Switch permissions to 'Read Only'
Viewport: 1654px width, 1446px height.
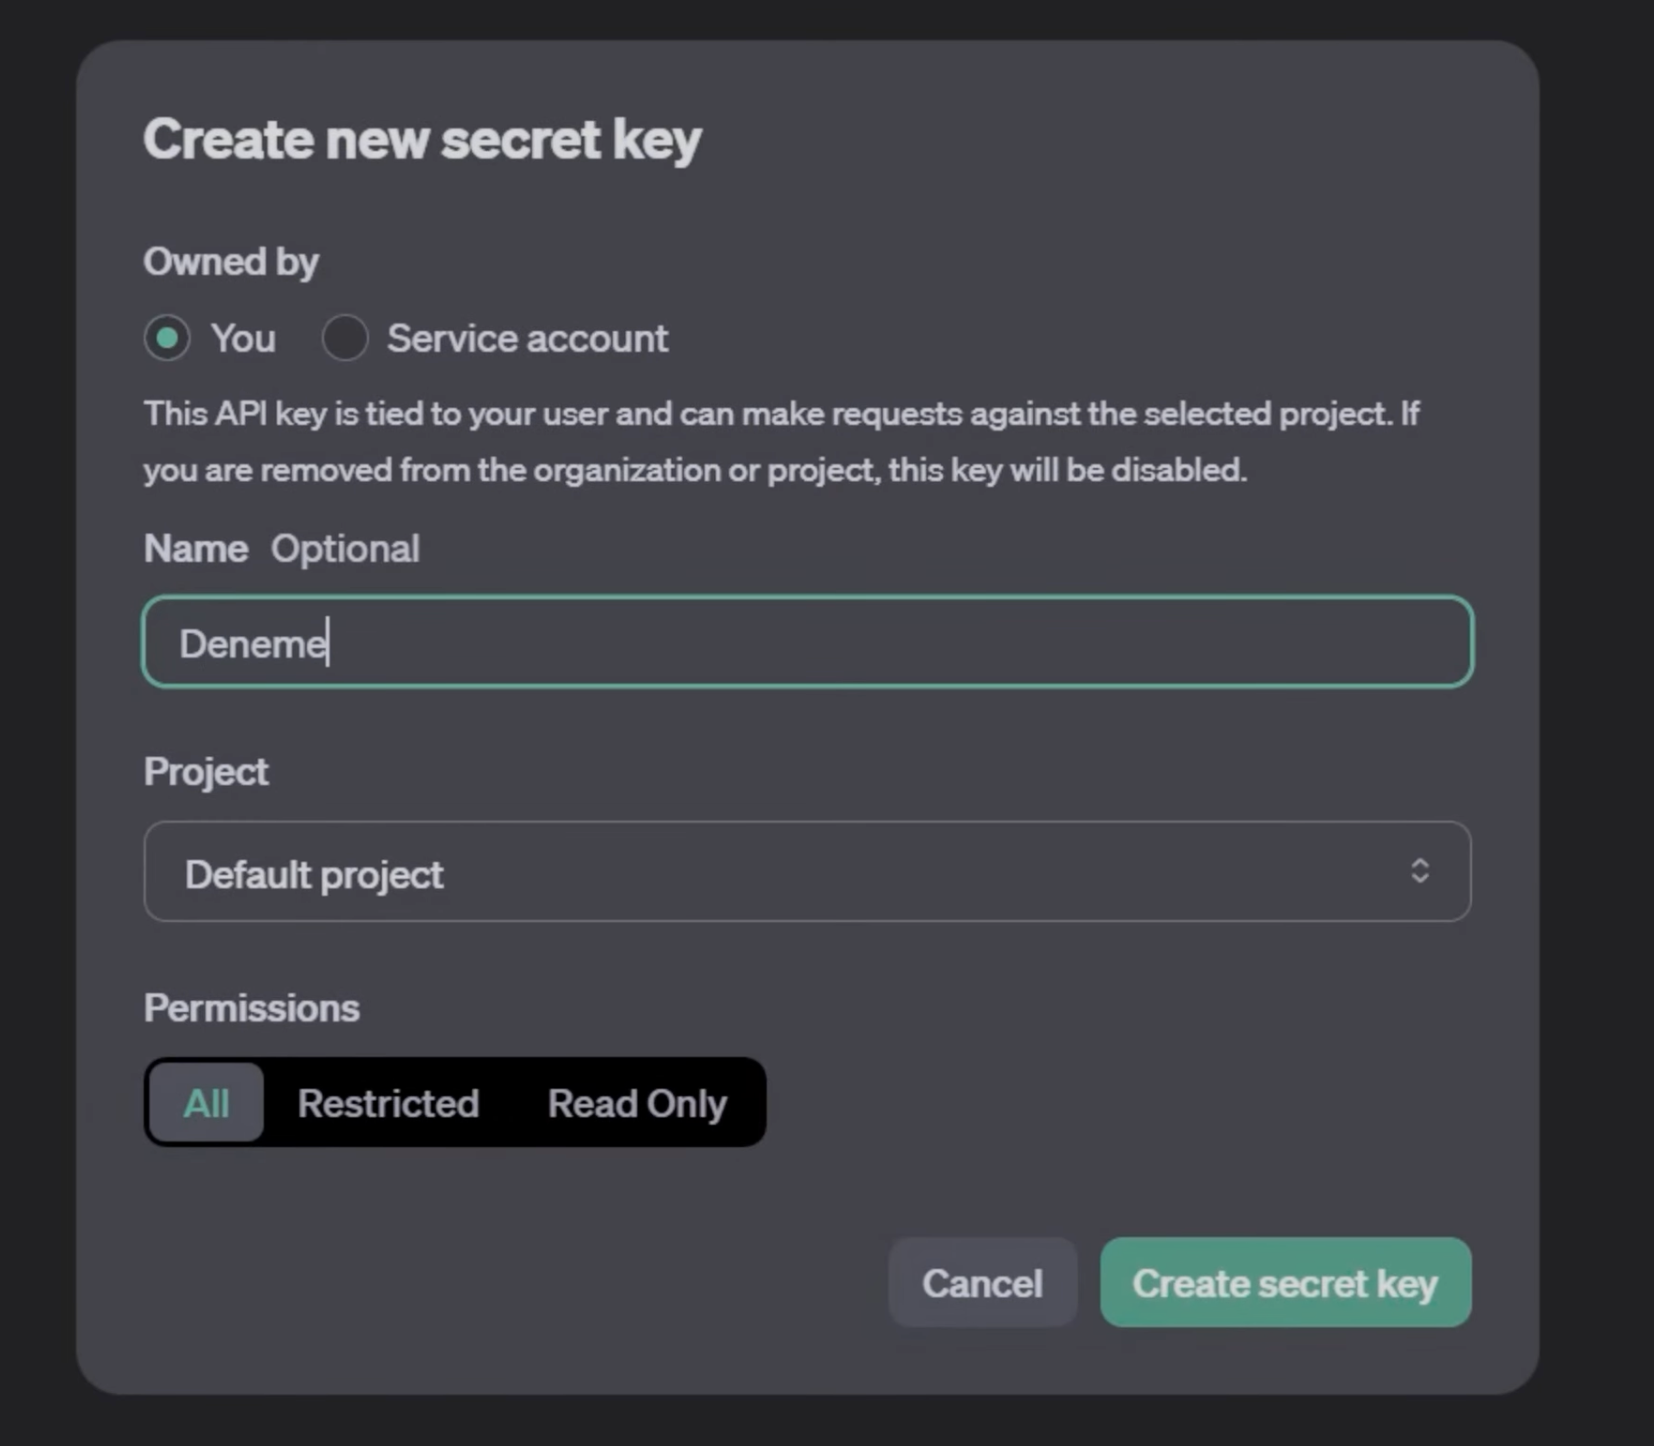point(636,1103)
